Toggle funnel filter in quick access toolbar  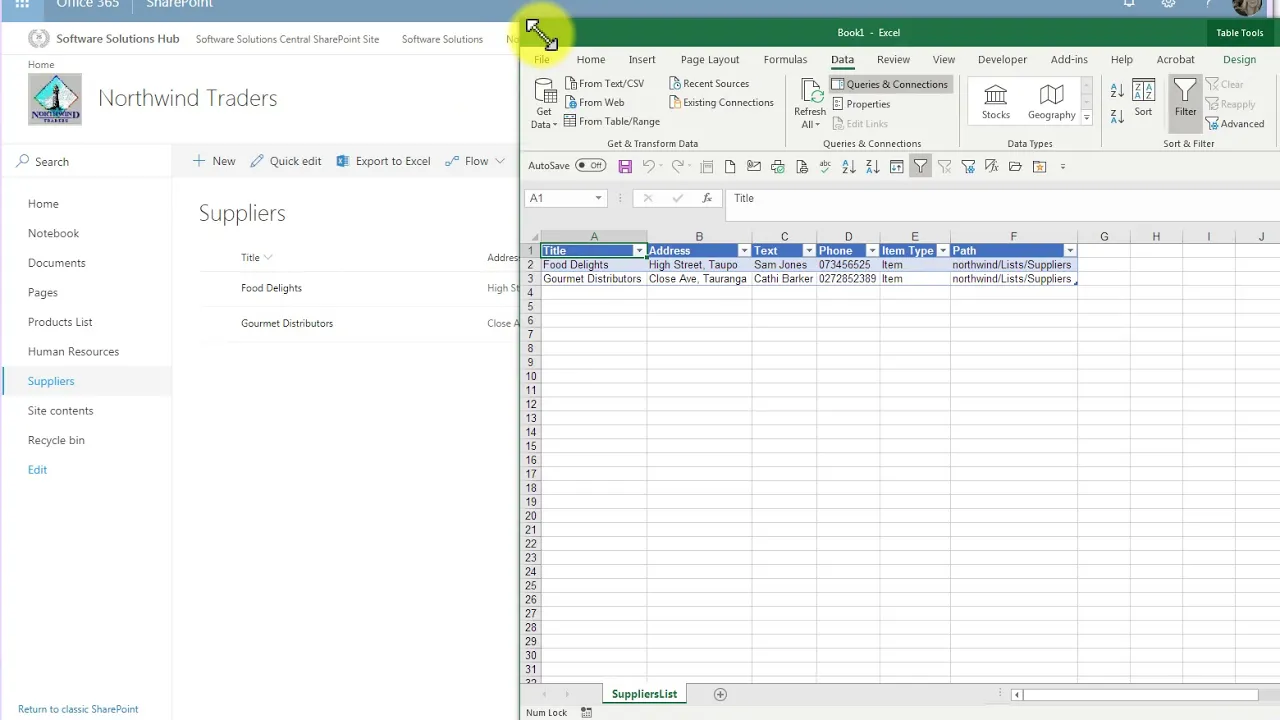[x=920, y=167]
